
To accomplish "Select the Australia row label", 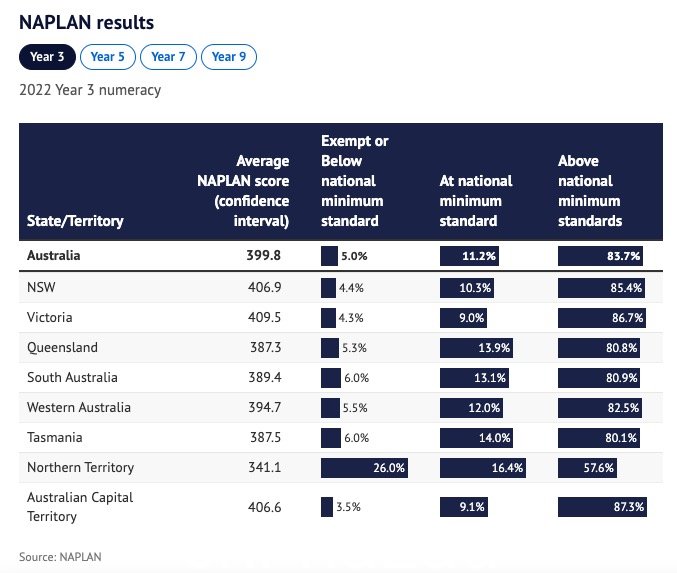I will [54, 255].
